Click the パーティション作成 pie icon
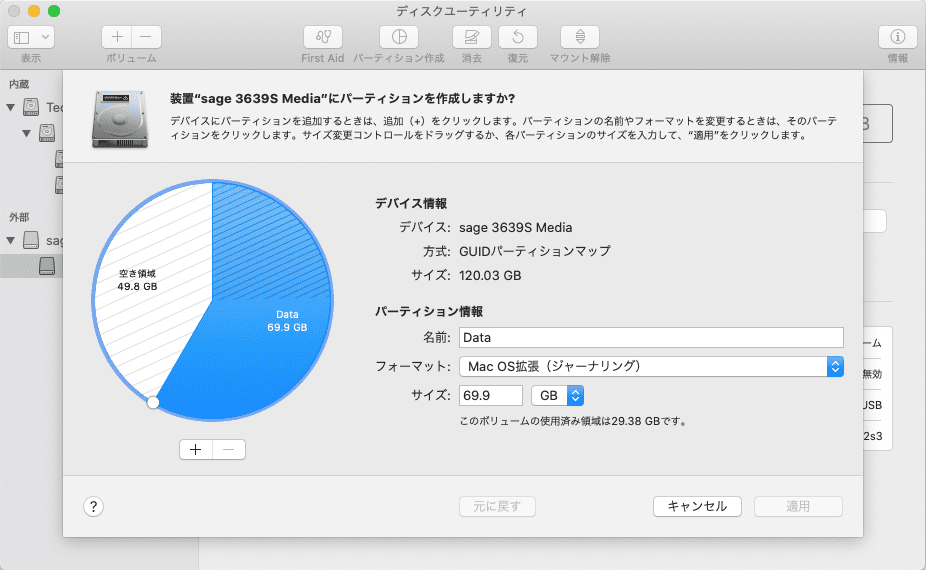926x570 pixels. tap(399, 37)
